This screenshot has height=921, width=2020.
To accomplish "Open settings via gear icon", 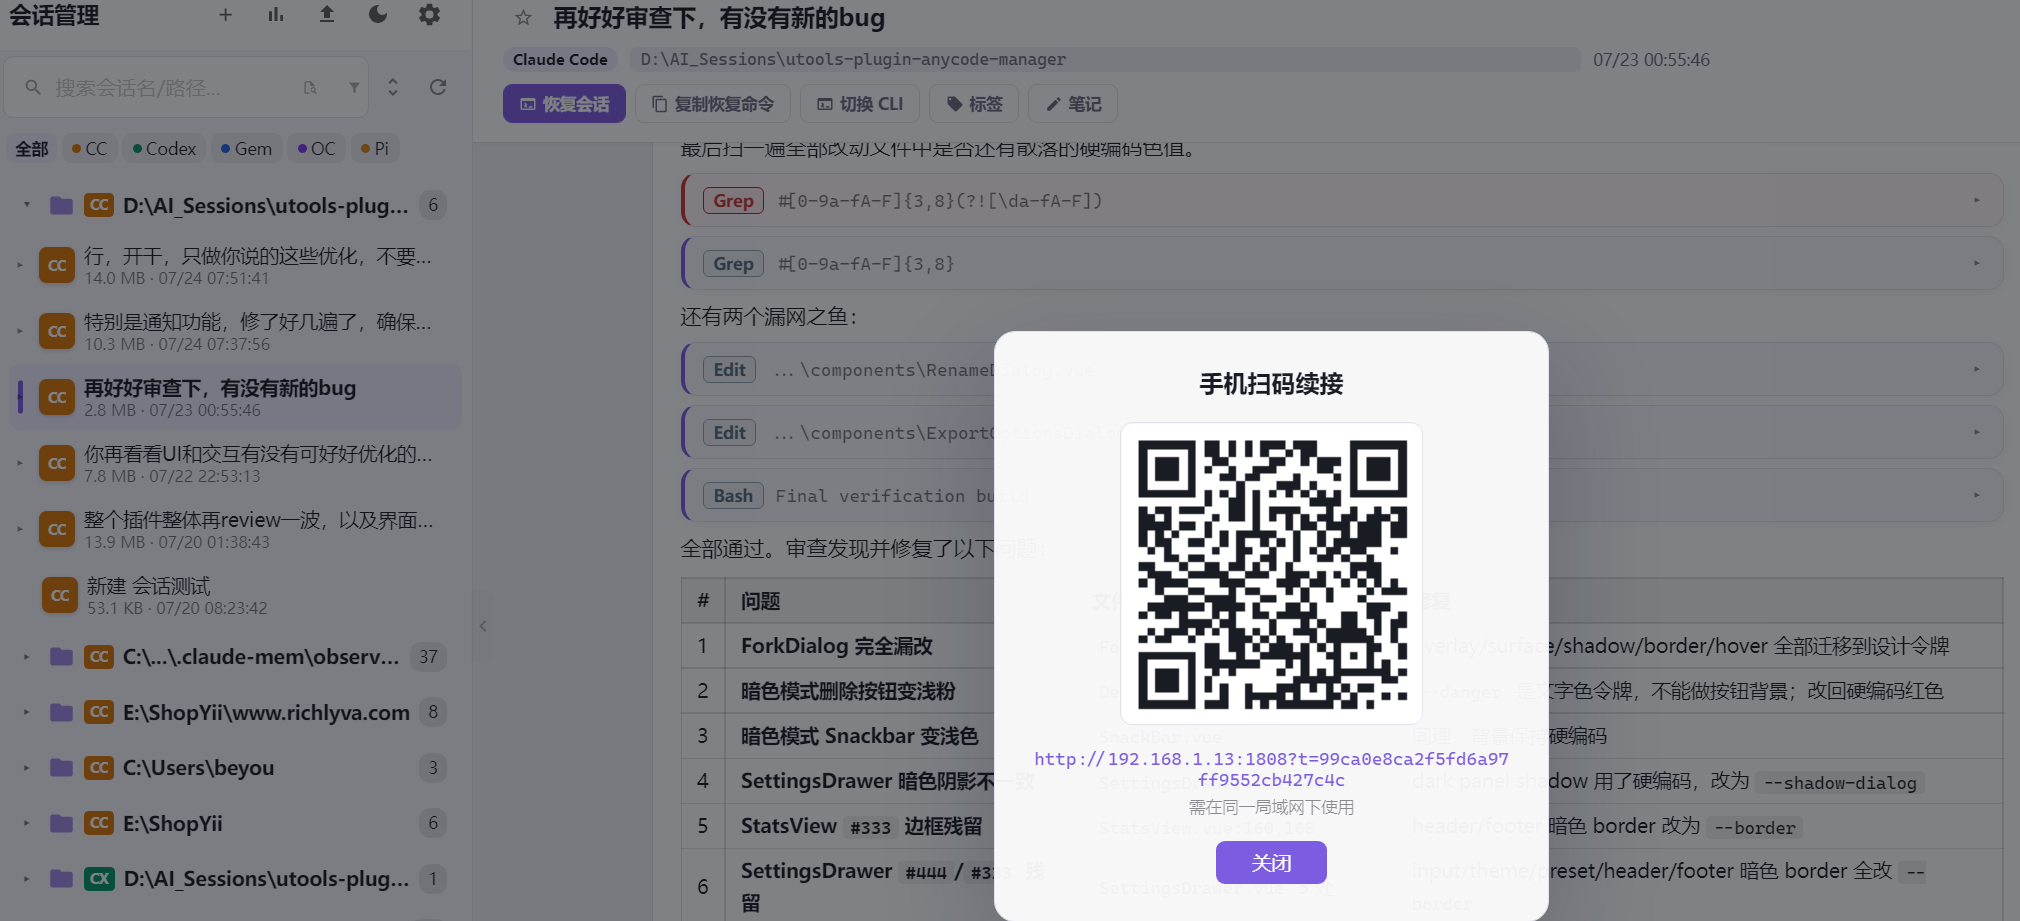I will click(429, 15).
